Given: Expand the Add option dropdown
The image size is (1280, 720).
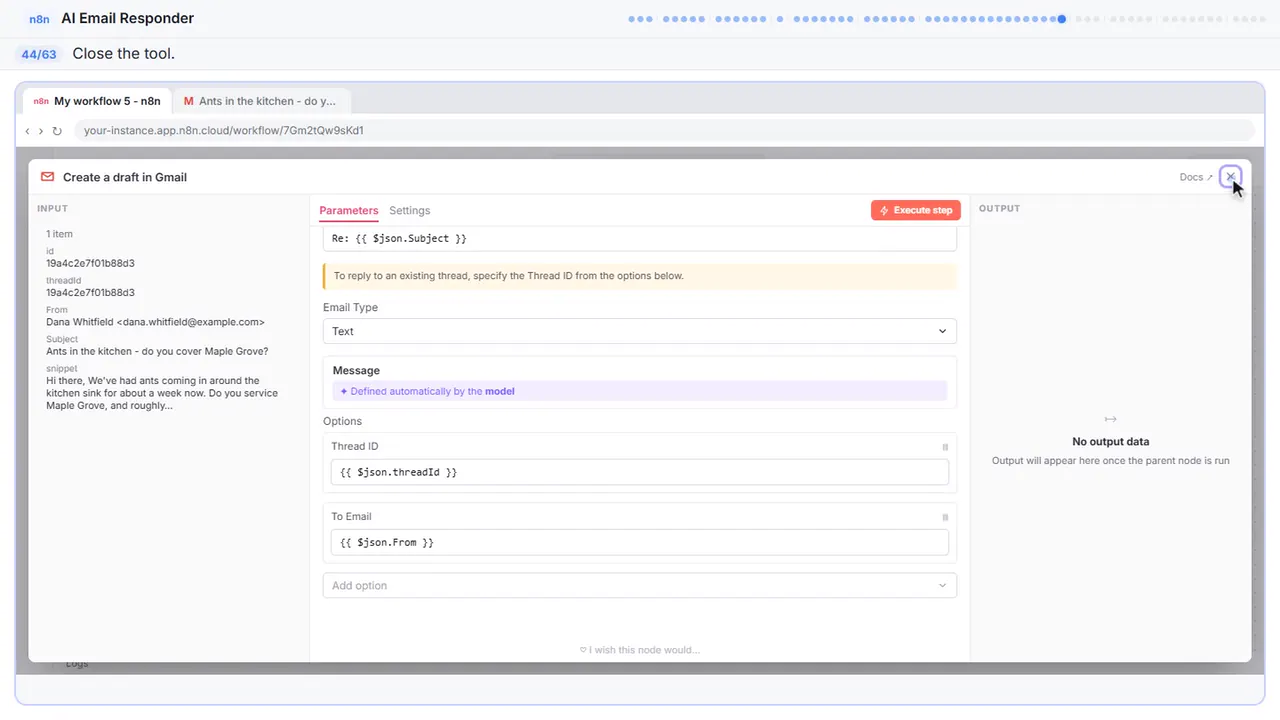Looking at the screenshot, I should pyautogui.click(x=640, y=585).
